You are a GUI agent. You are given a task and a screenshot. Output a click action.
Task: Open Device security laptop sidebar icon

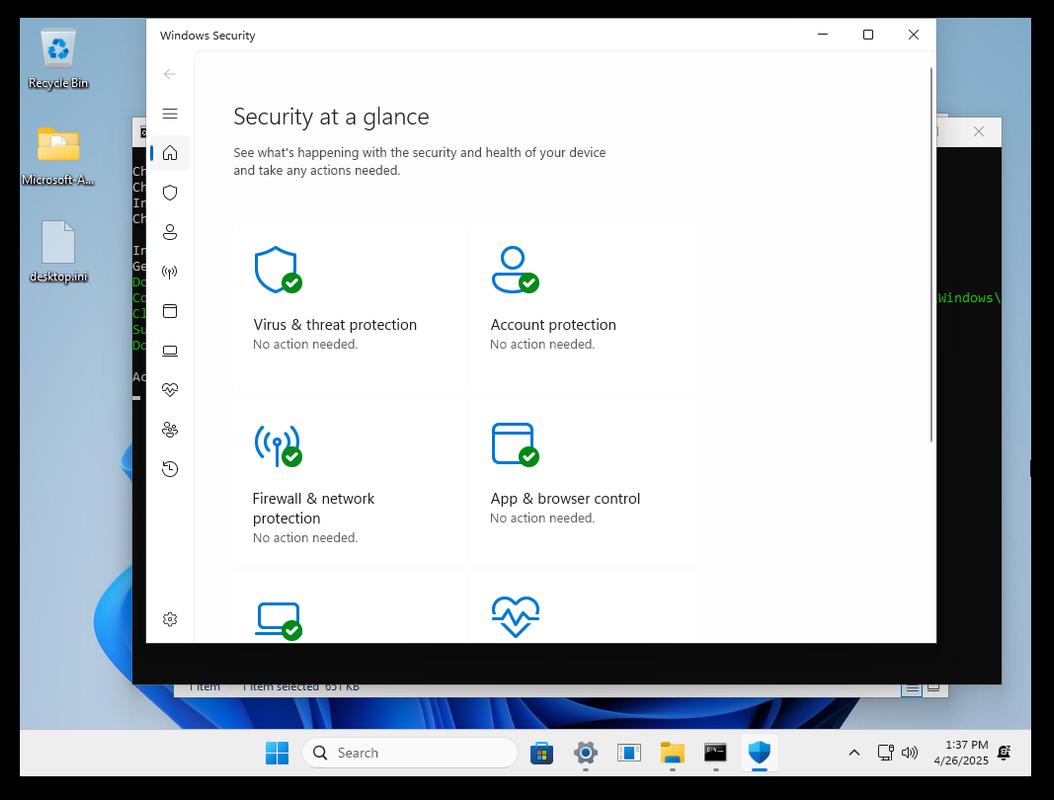click(170, 351)
